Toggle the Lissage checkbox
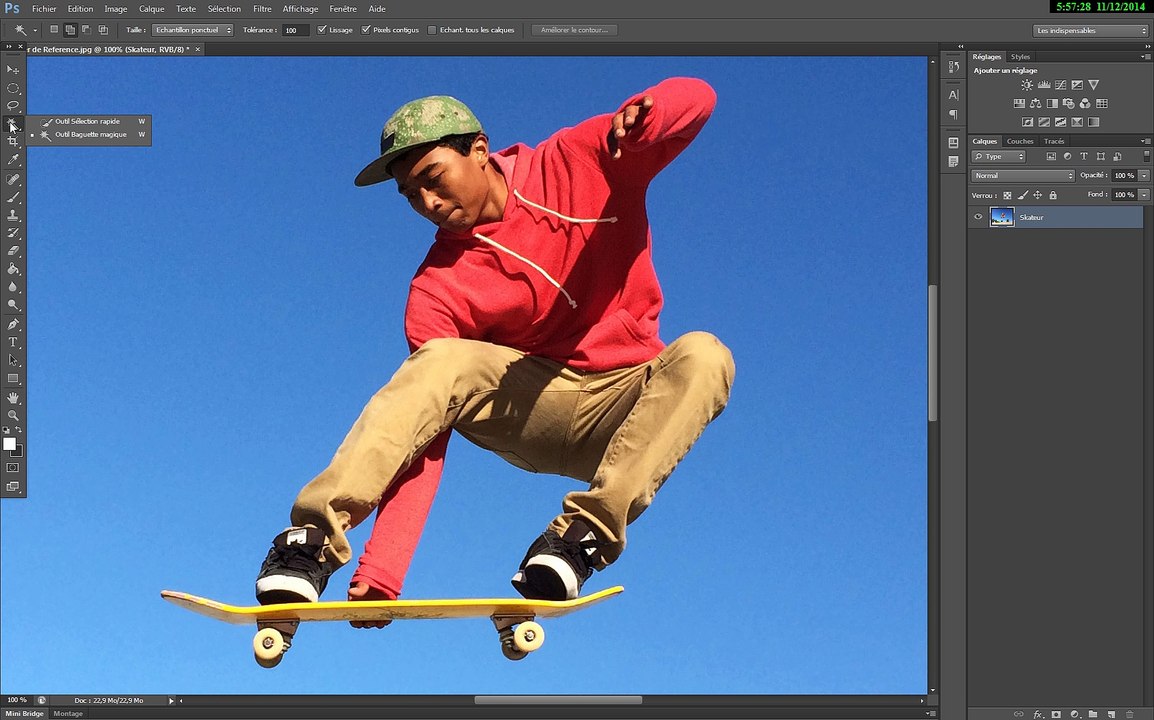 tap(322, 30)
